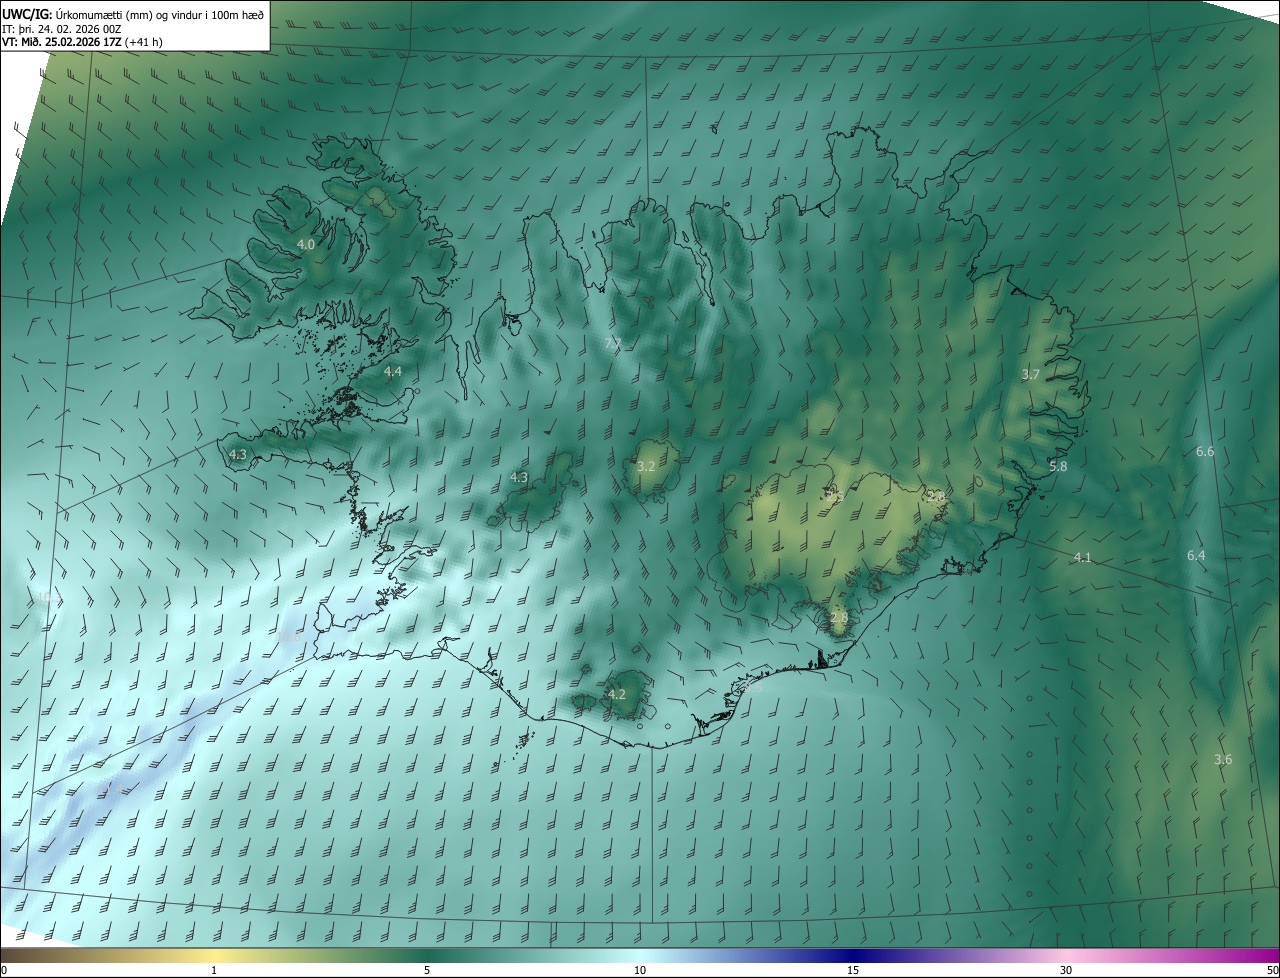This screenshot has height=978, width=1280.
Task: Click the 4.2 value label on the map
Action: click(x=617, y=694)
